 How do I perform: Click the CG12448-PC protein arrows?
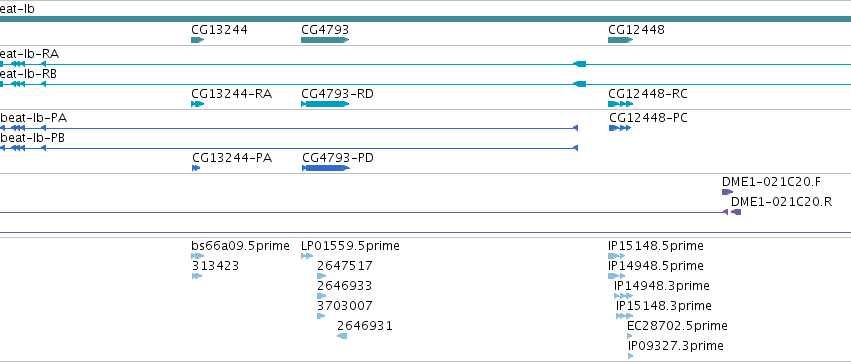(620, 128)
